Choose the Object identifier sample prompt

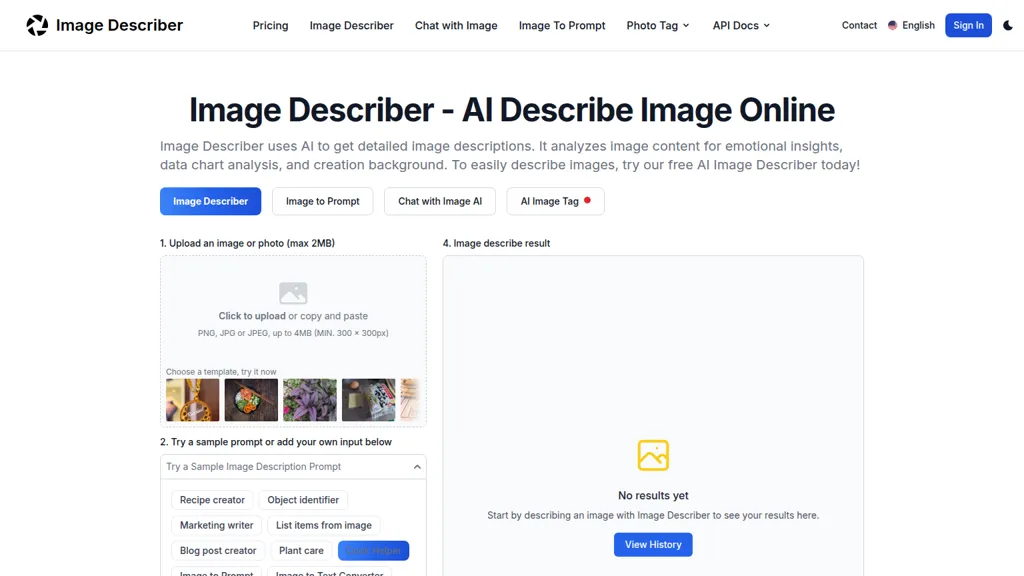[303, 500]
